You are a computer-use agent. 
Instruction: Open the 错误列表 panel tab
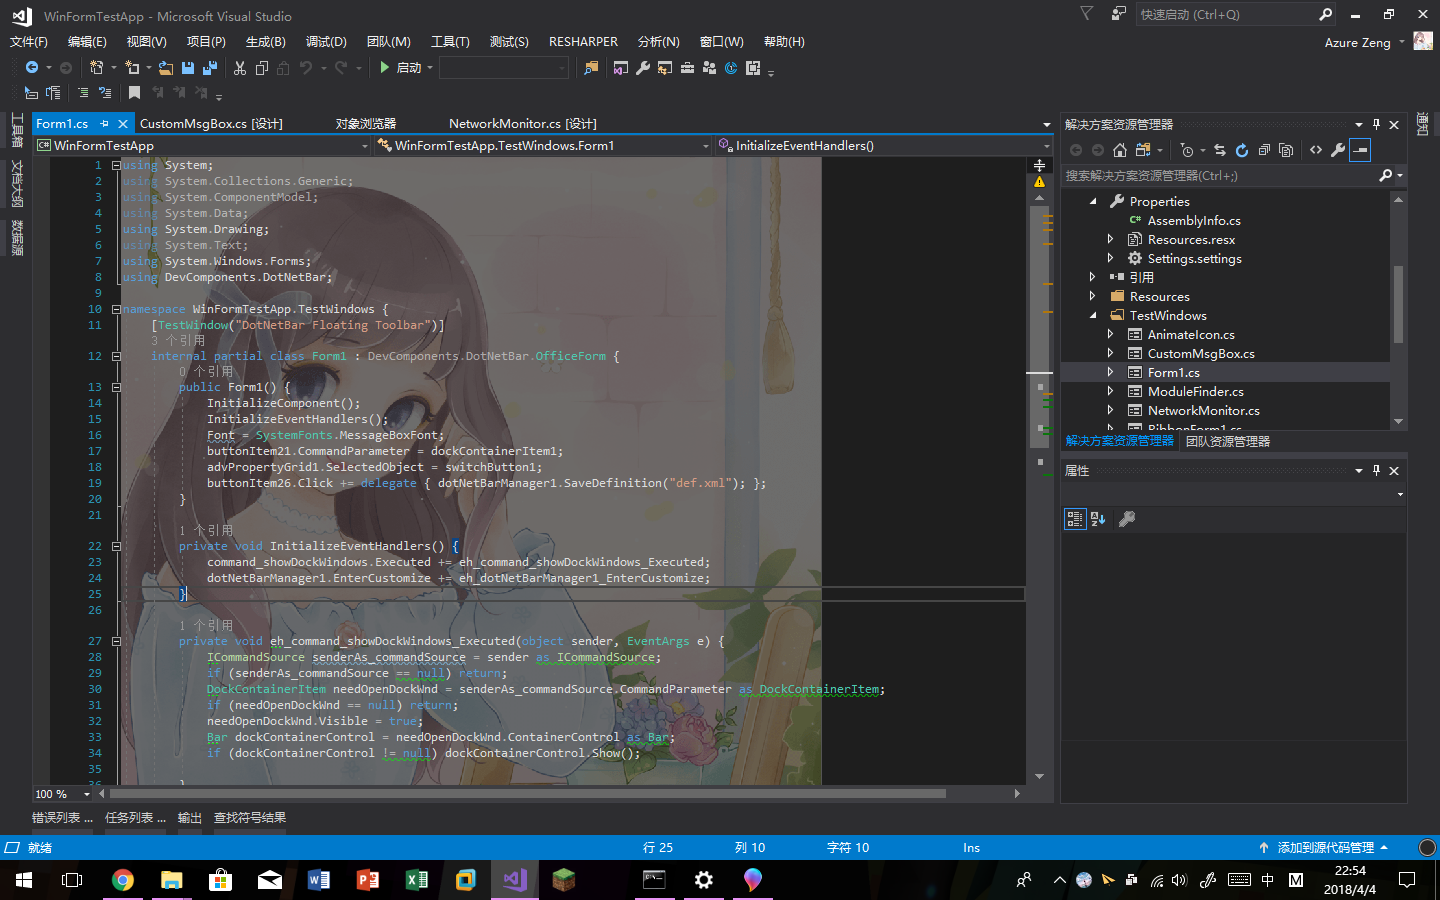tap(62, 818)
